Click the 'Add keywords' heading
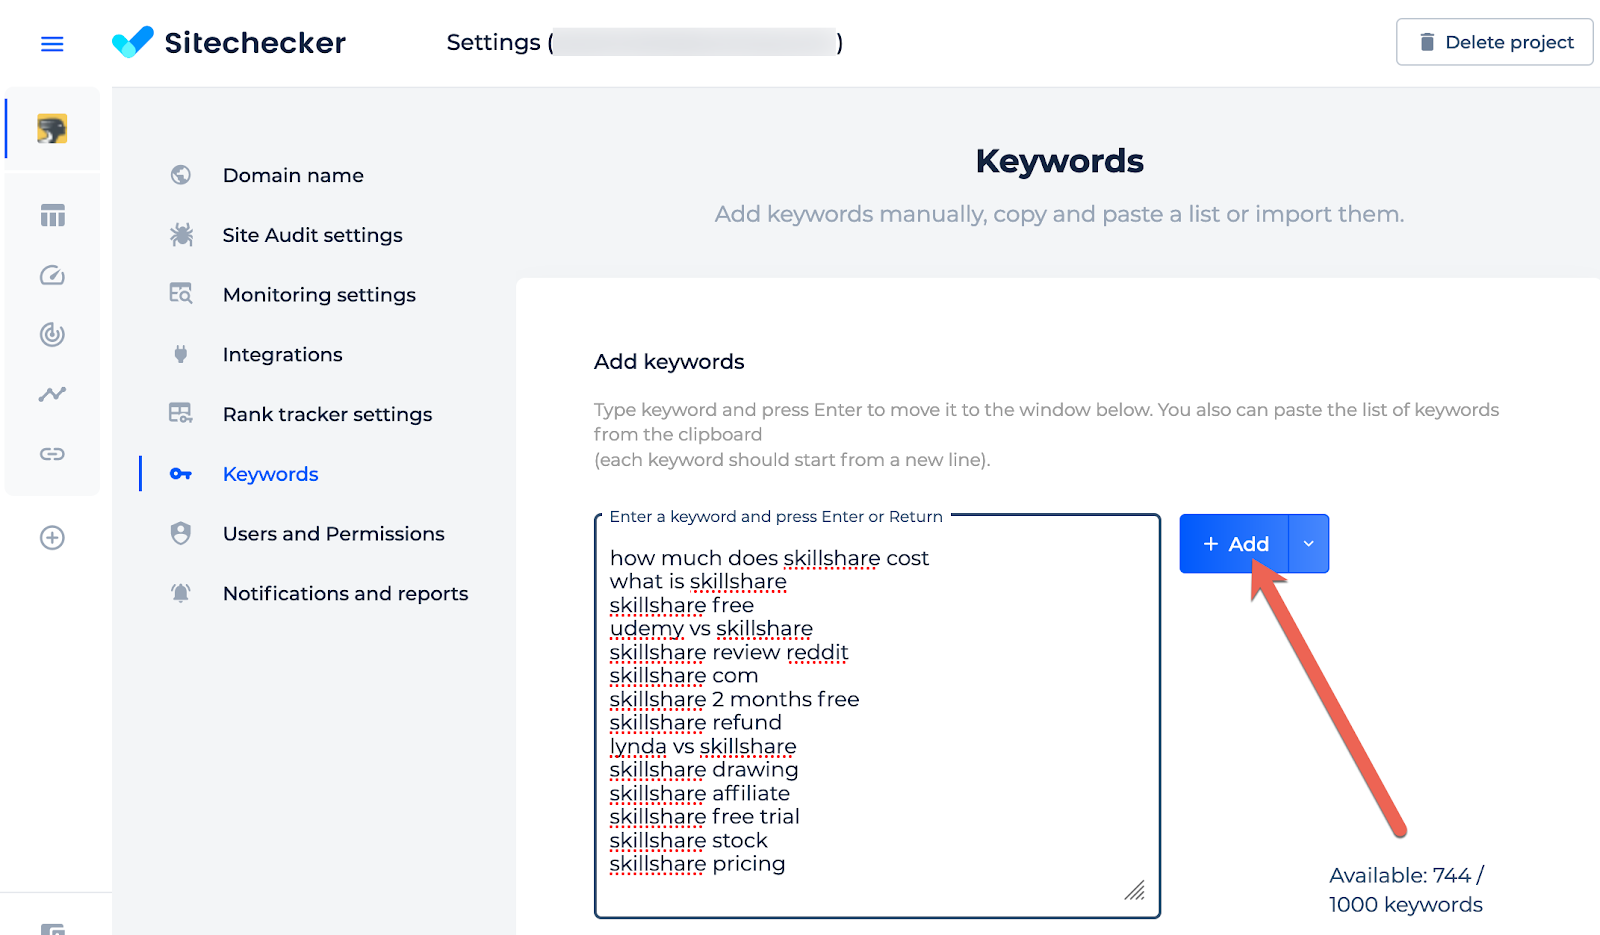The height and width of the screenshot is (935, 1600). click(669, 362)
